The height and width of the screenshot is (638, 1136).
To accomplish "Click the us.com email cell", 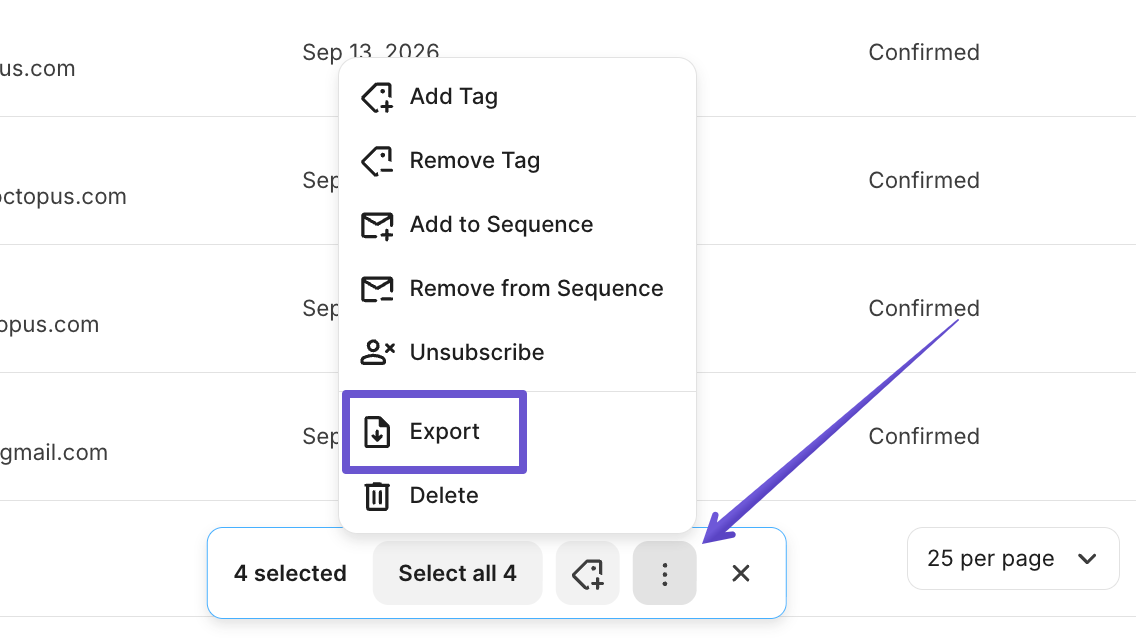I will click(x=38, y=68).
